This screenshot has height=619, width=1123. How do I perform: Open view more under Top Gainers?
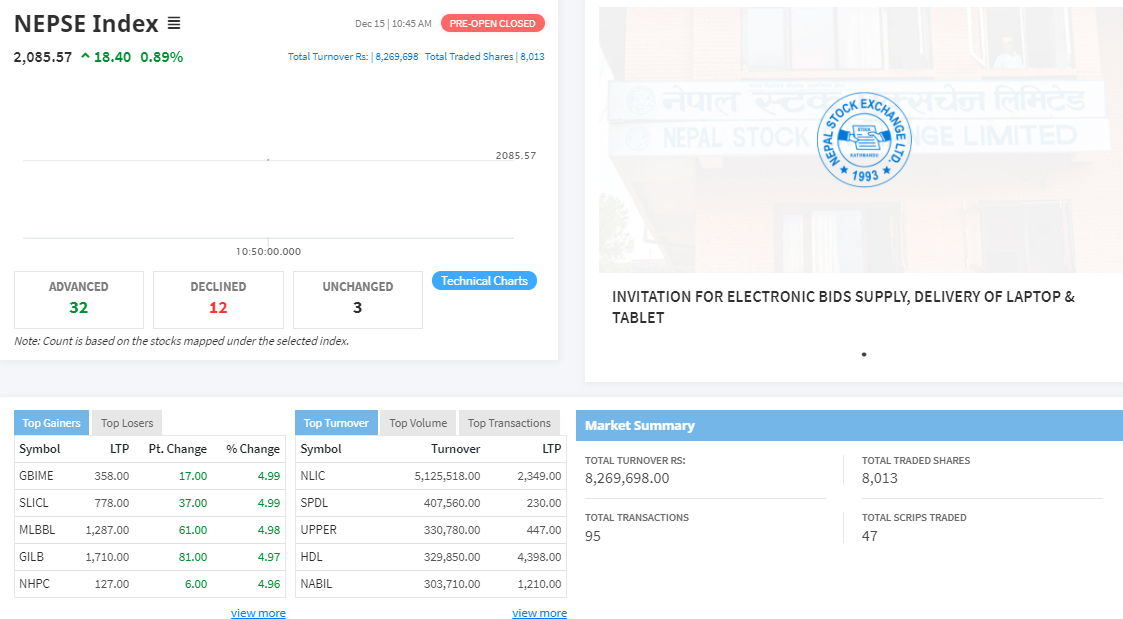tap(258, 613)
